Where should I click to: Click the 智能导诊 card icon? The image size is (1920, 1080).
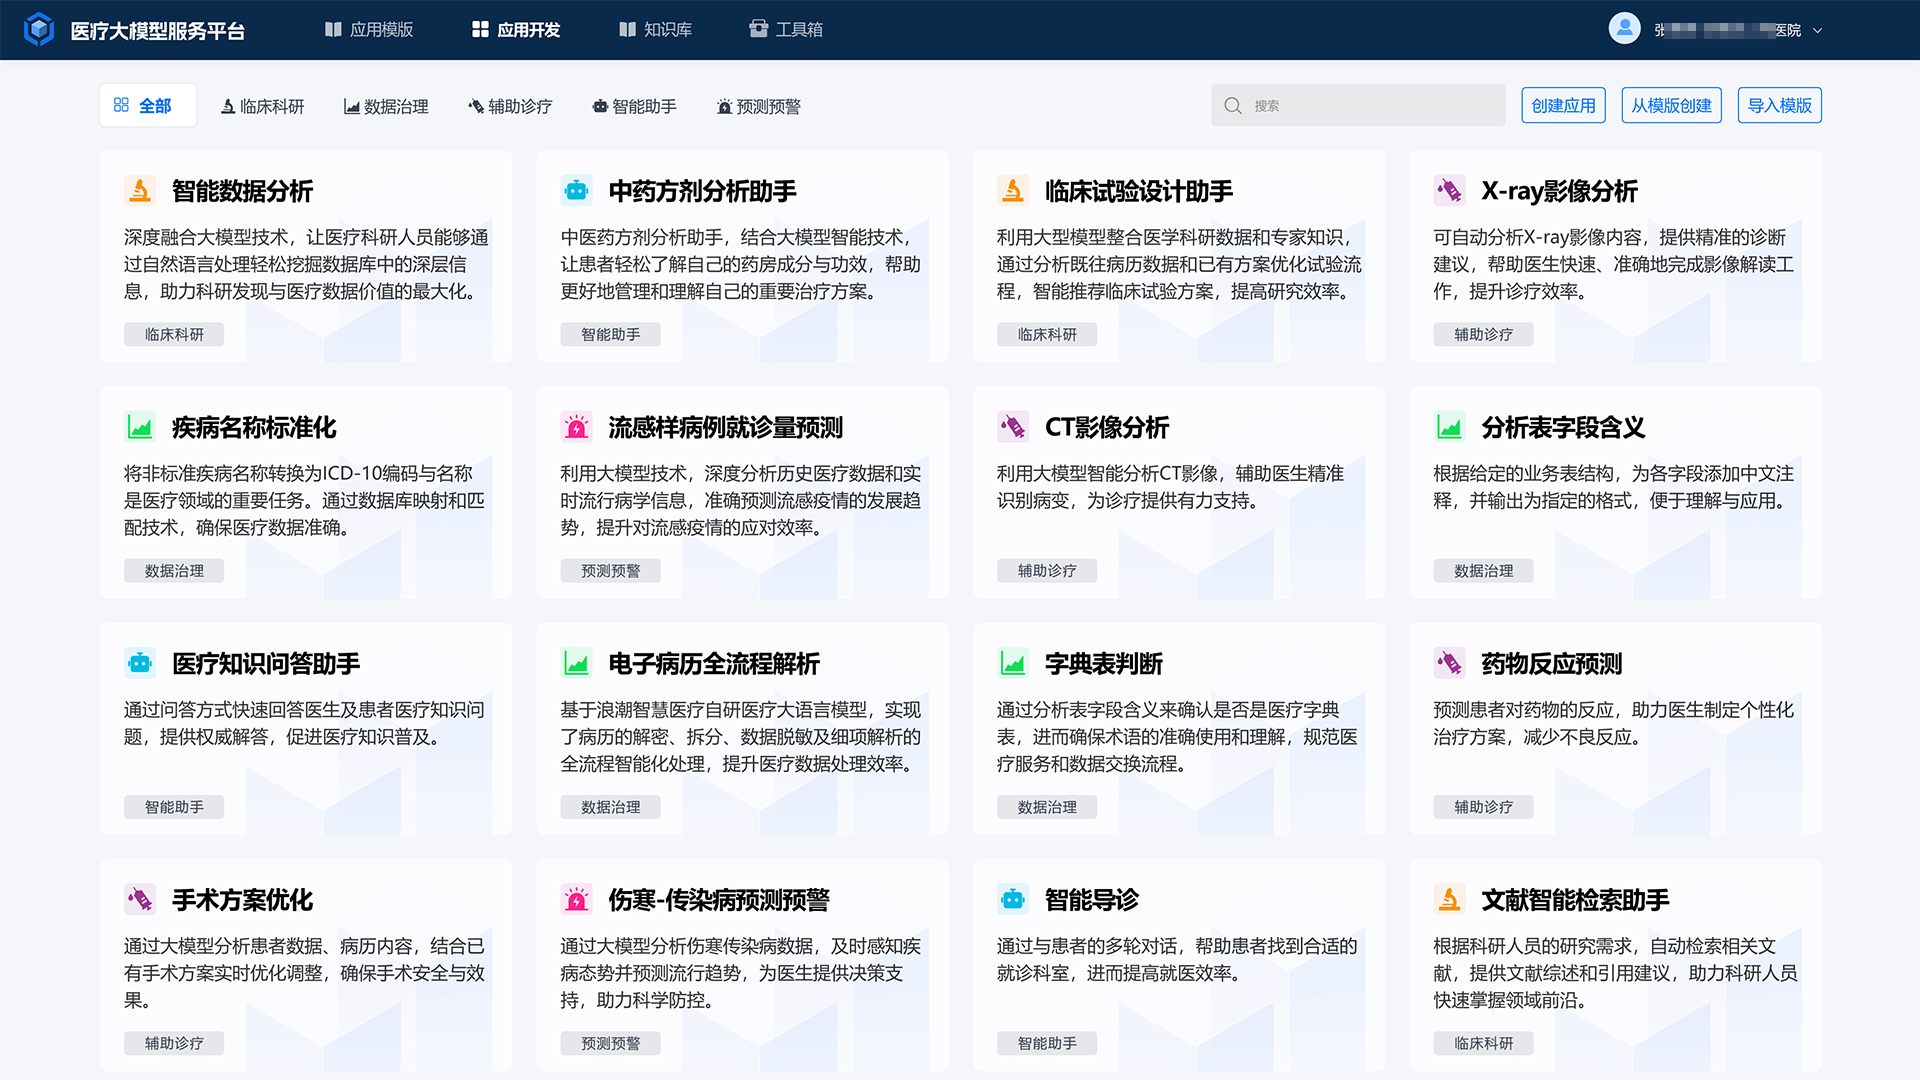click(1013, 899)
